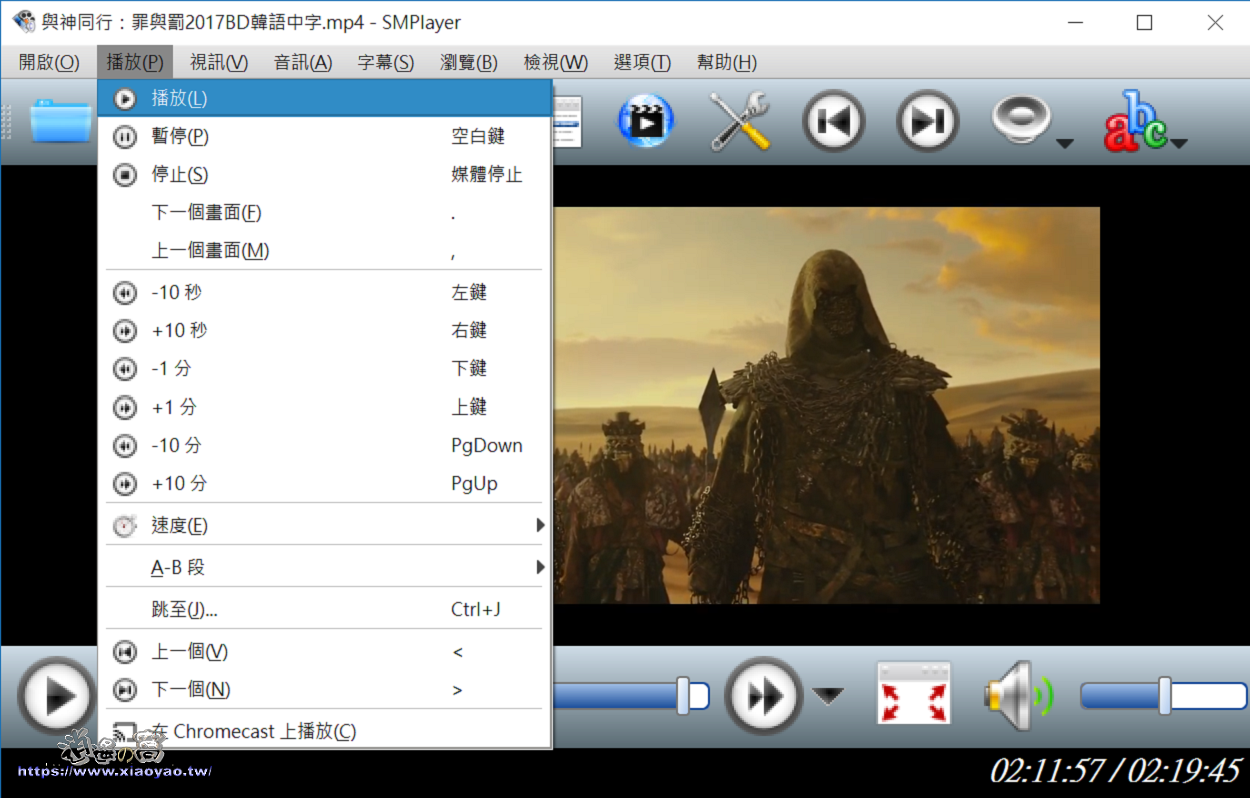Select 暫停(P) menu entry
This screenshot has width=1250, height=798.
click(325, 136)
